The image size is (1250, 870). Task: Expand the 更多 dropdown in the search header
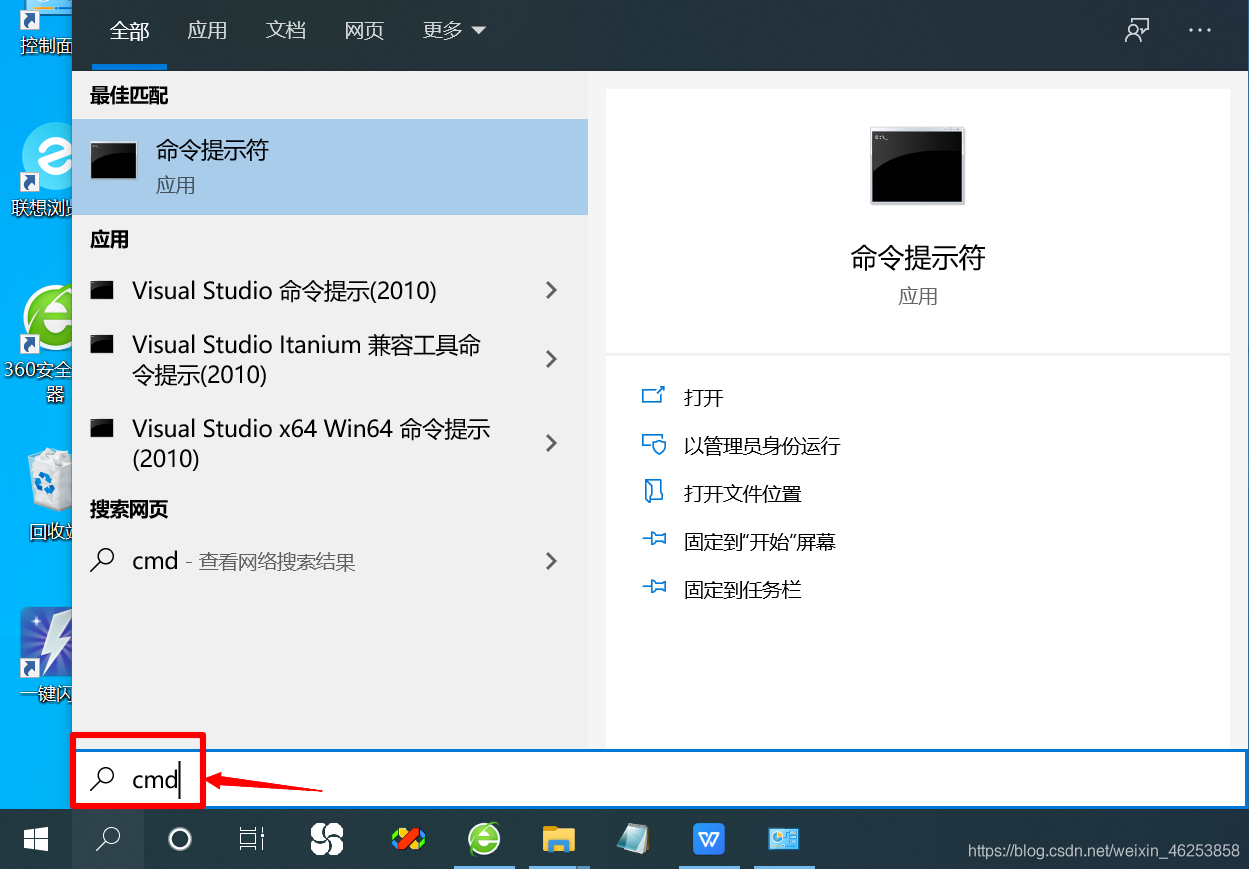(x=453, y=30)
